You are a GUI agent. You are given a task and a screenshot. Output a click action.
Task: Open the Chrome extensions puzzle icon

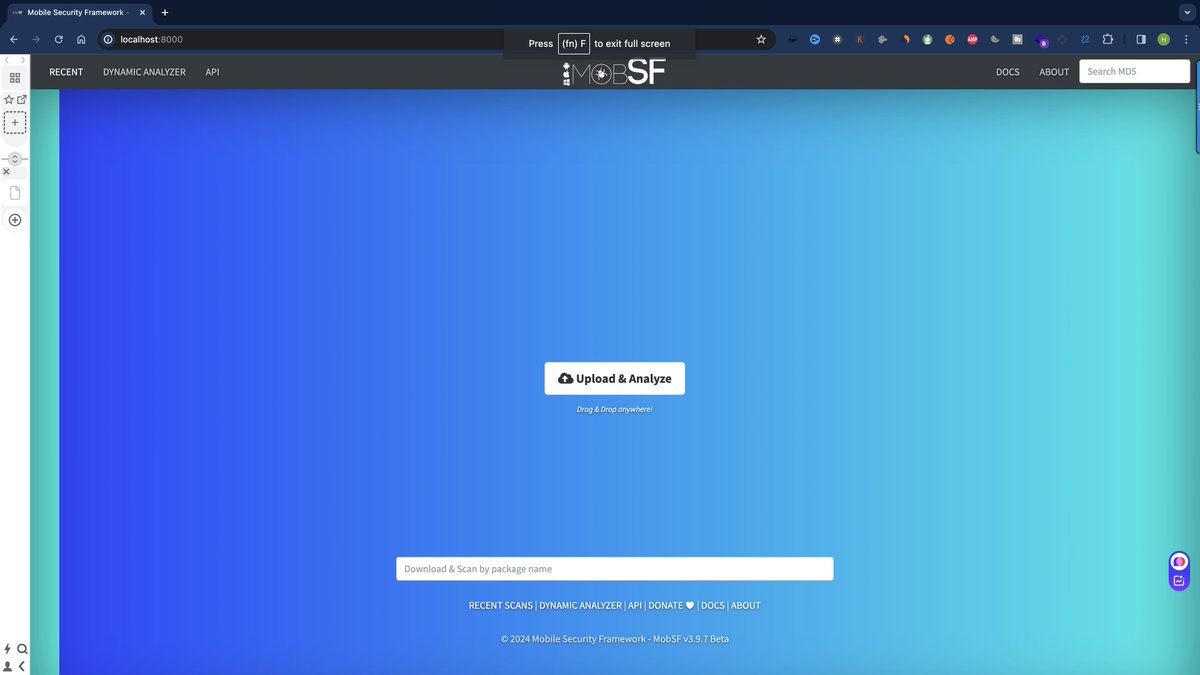pyautogui.click(x=1107, y=39)
